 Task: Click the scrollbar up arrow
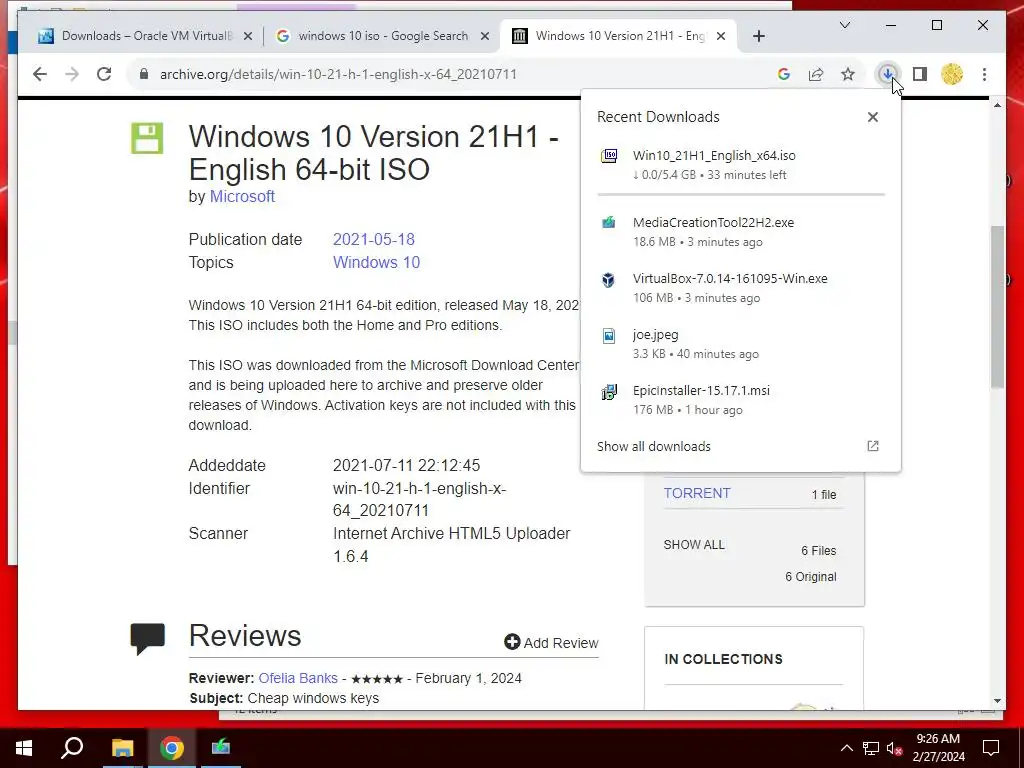coord(997,105)
